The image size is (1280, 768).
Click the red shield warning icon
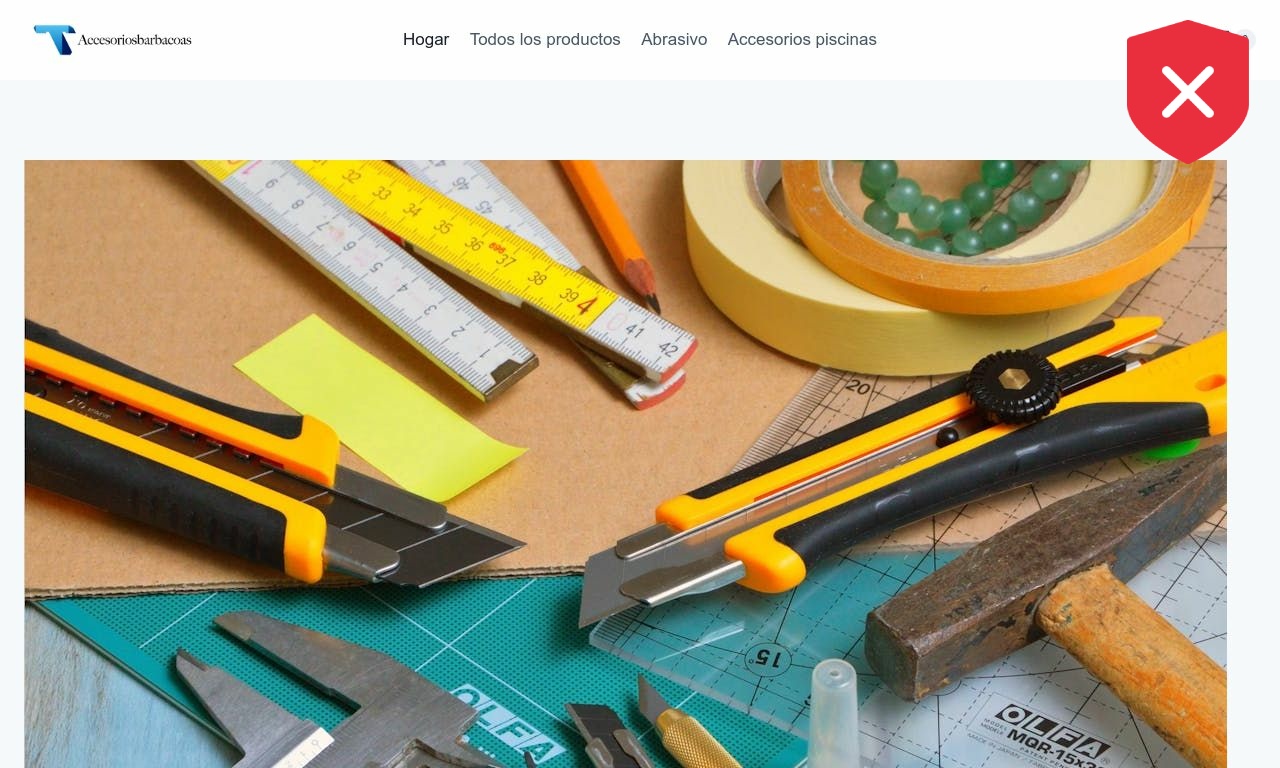coord(1187,91)
